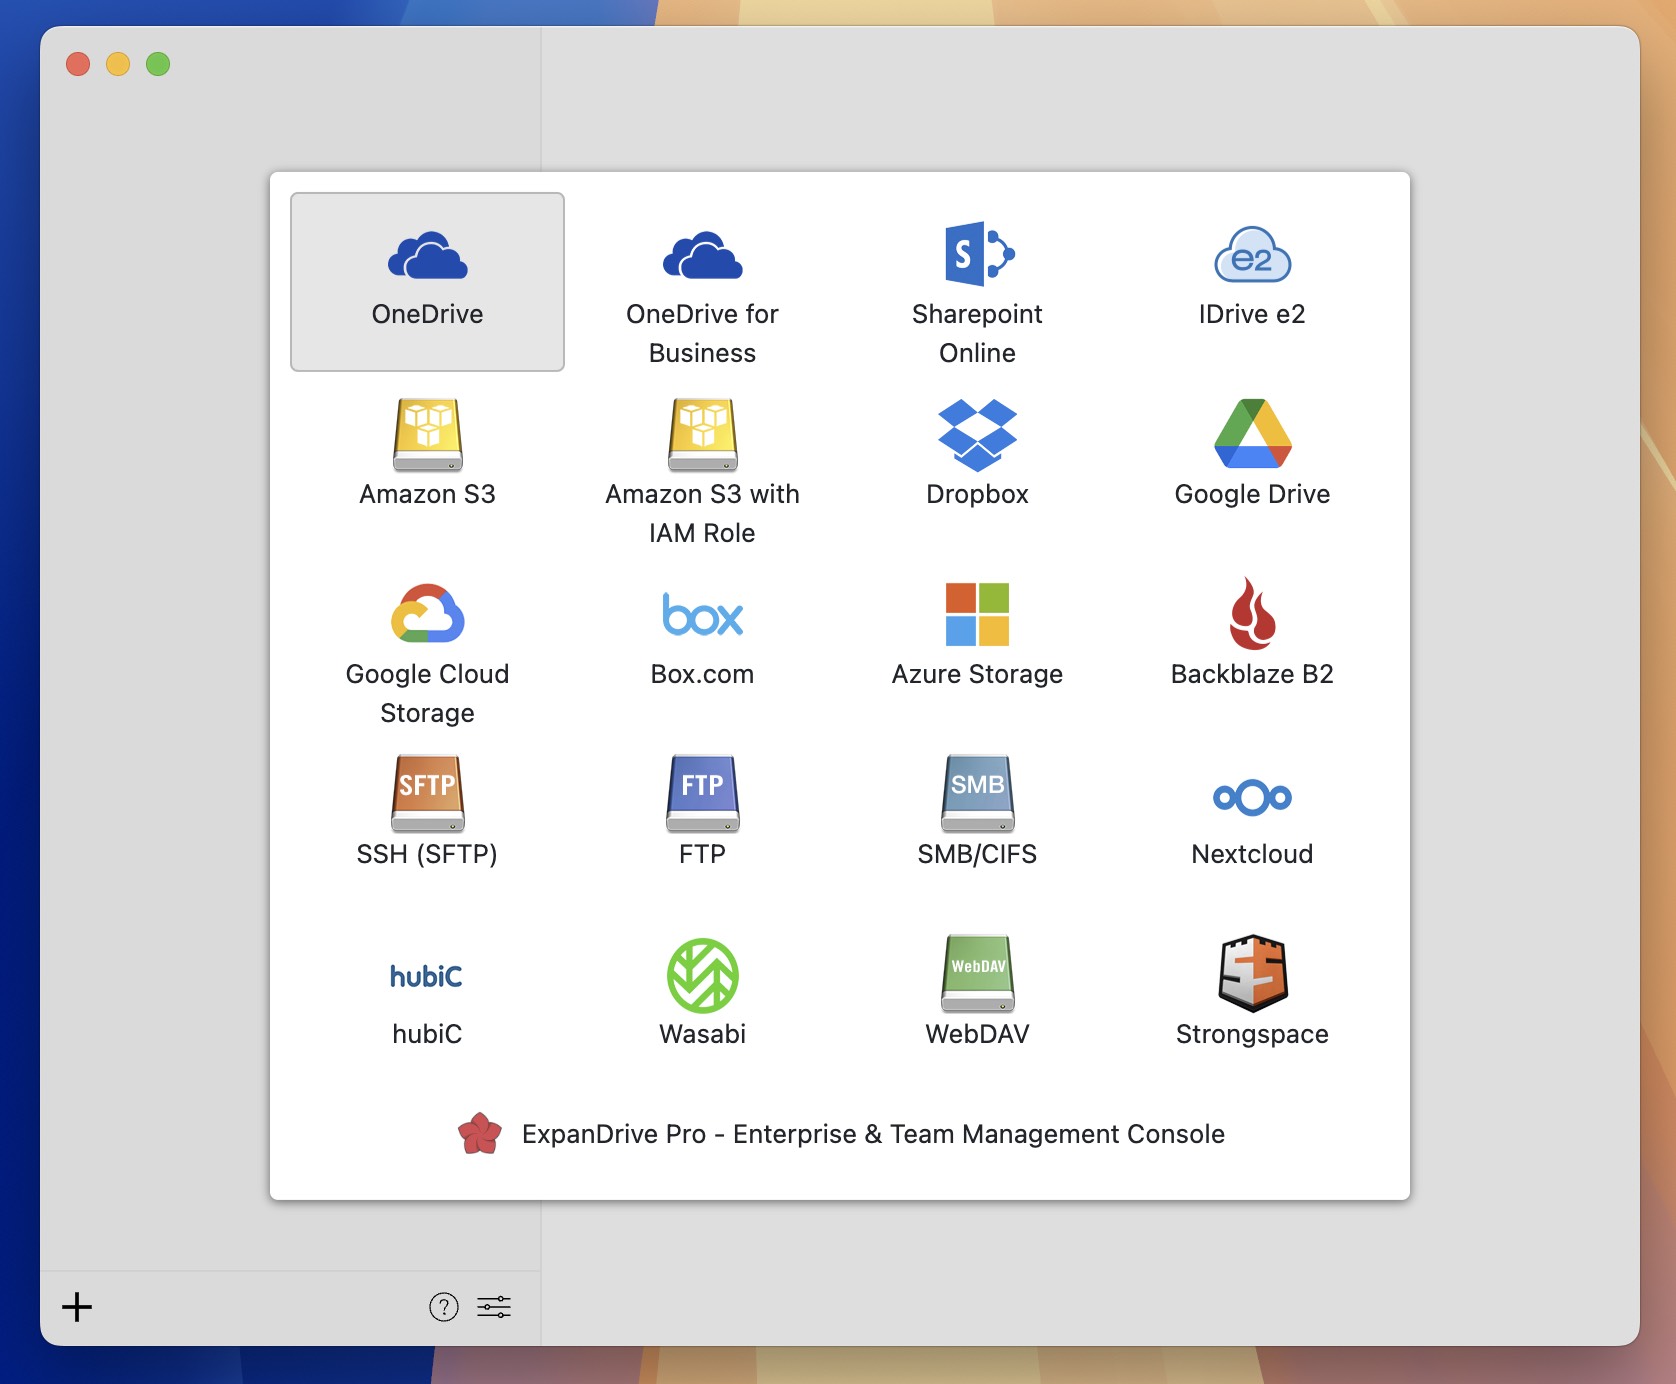
Task: Click the "Azure Storage" label
Action: [x=978, y=674]
